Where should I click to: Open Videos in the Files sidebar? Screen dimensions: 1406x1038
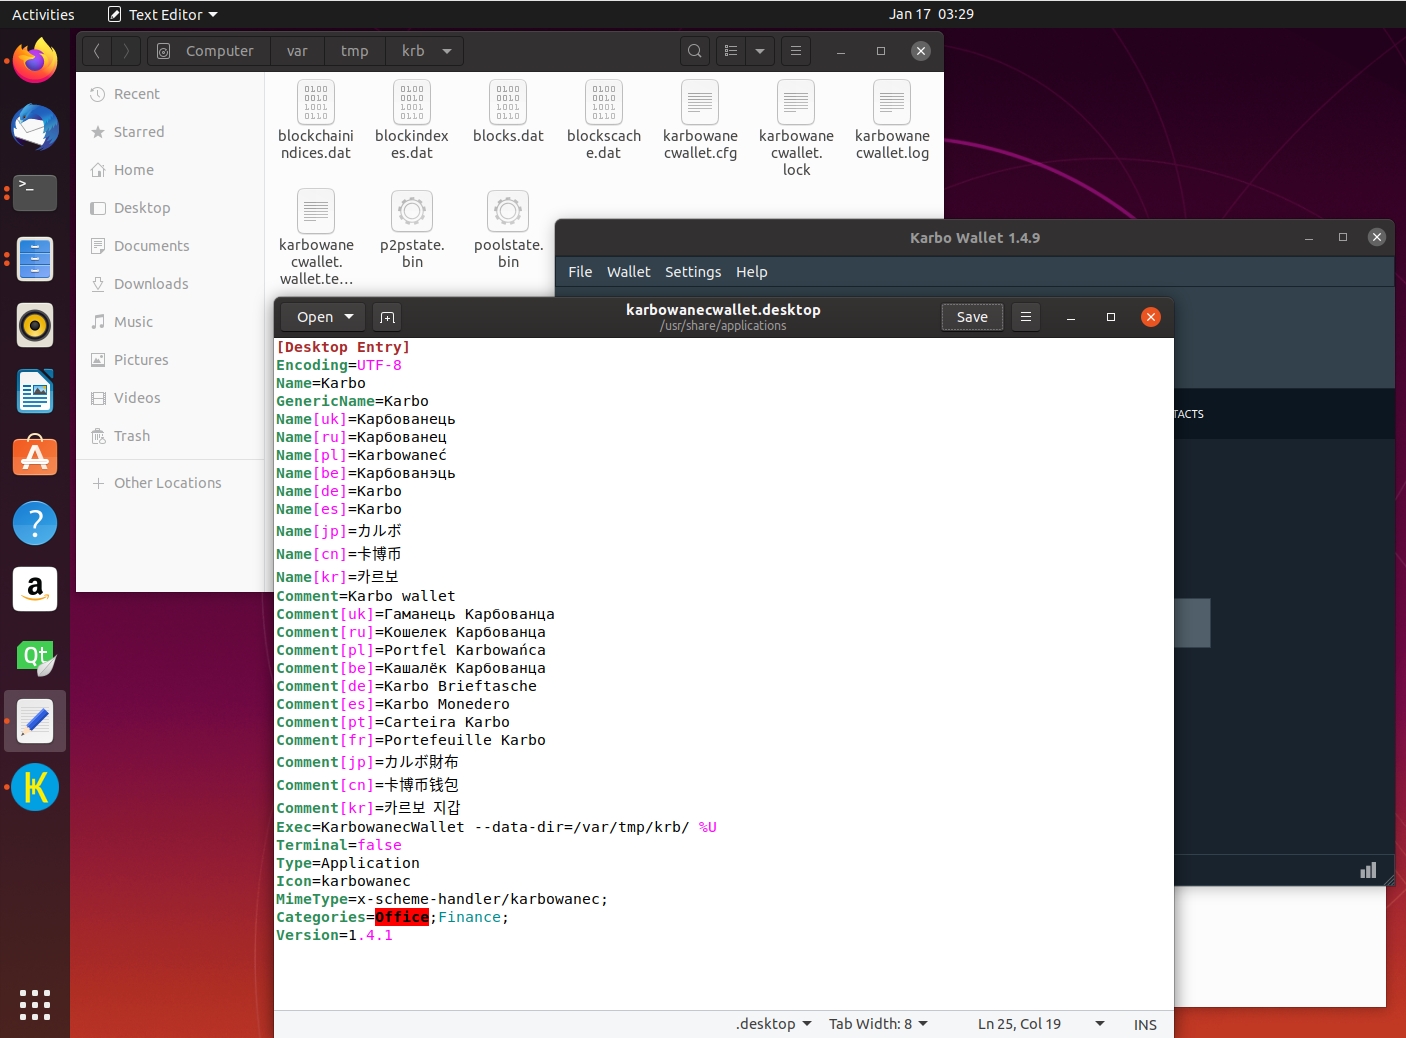170,398
